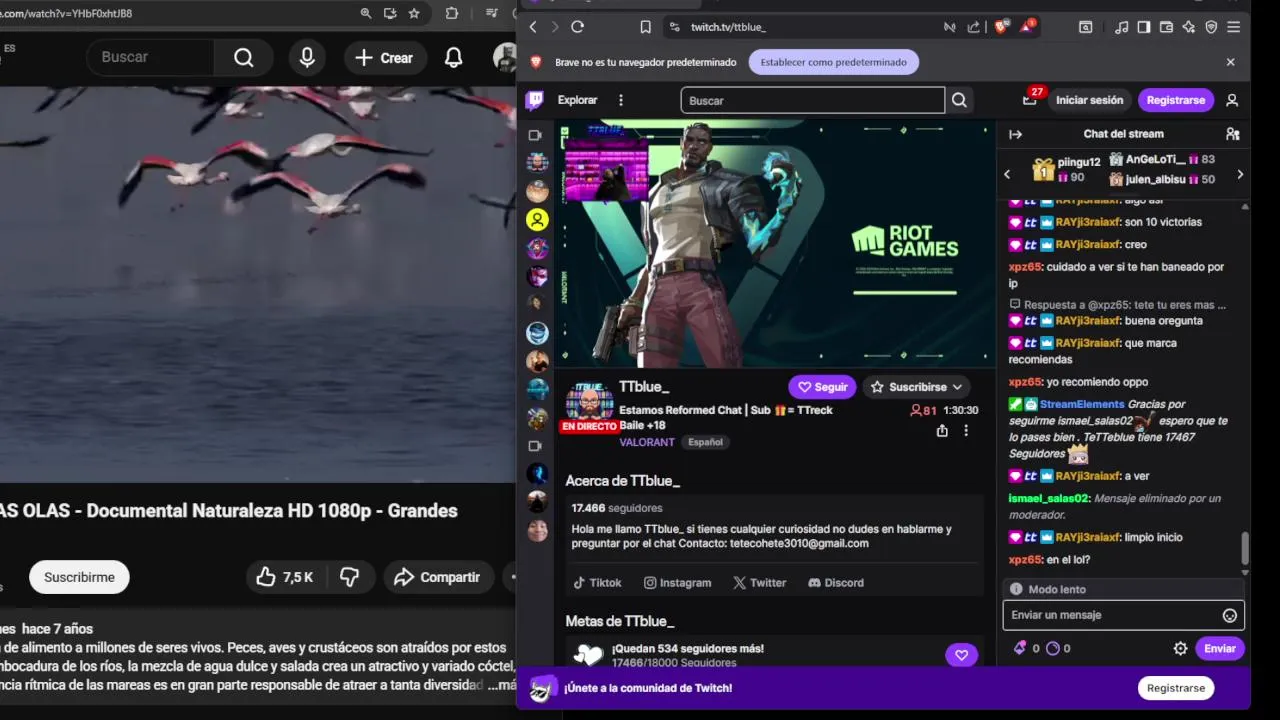Reload the Brave twitch page
This screenshot has width=1280, height=720.
point(577,27)
